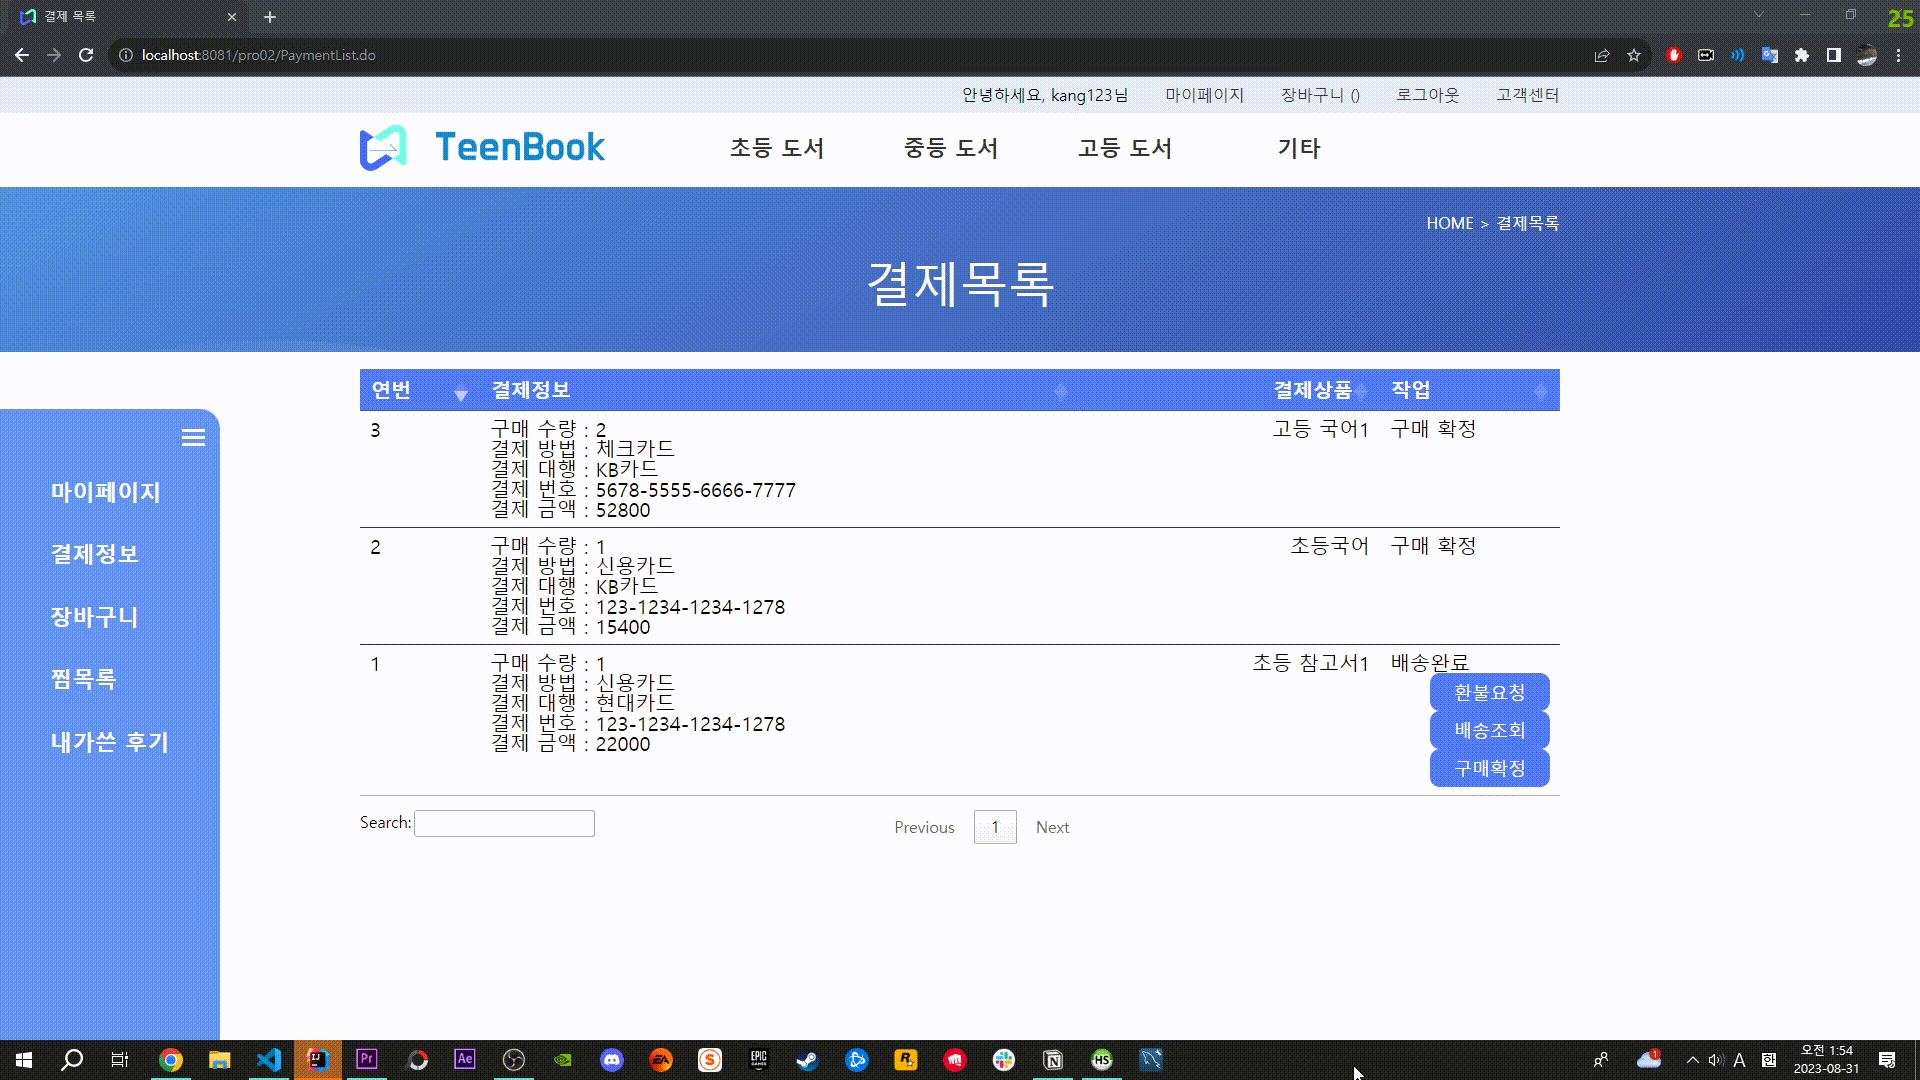
Task: Share this page icon in address bar
Action: tap(1602, 56)
